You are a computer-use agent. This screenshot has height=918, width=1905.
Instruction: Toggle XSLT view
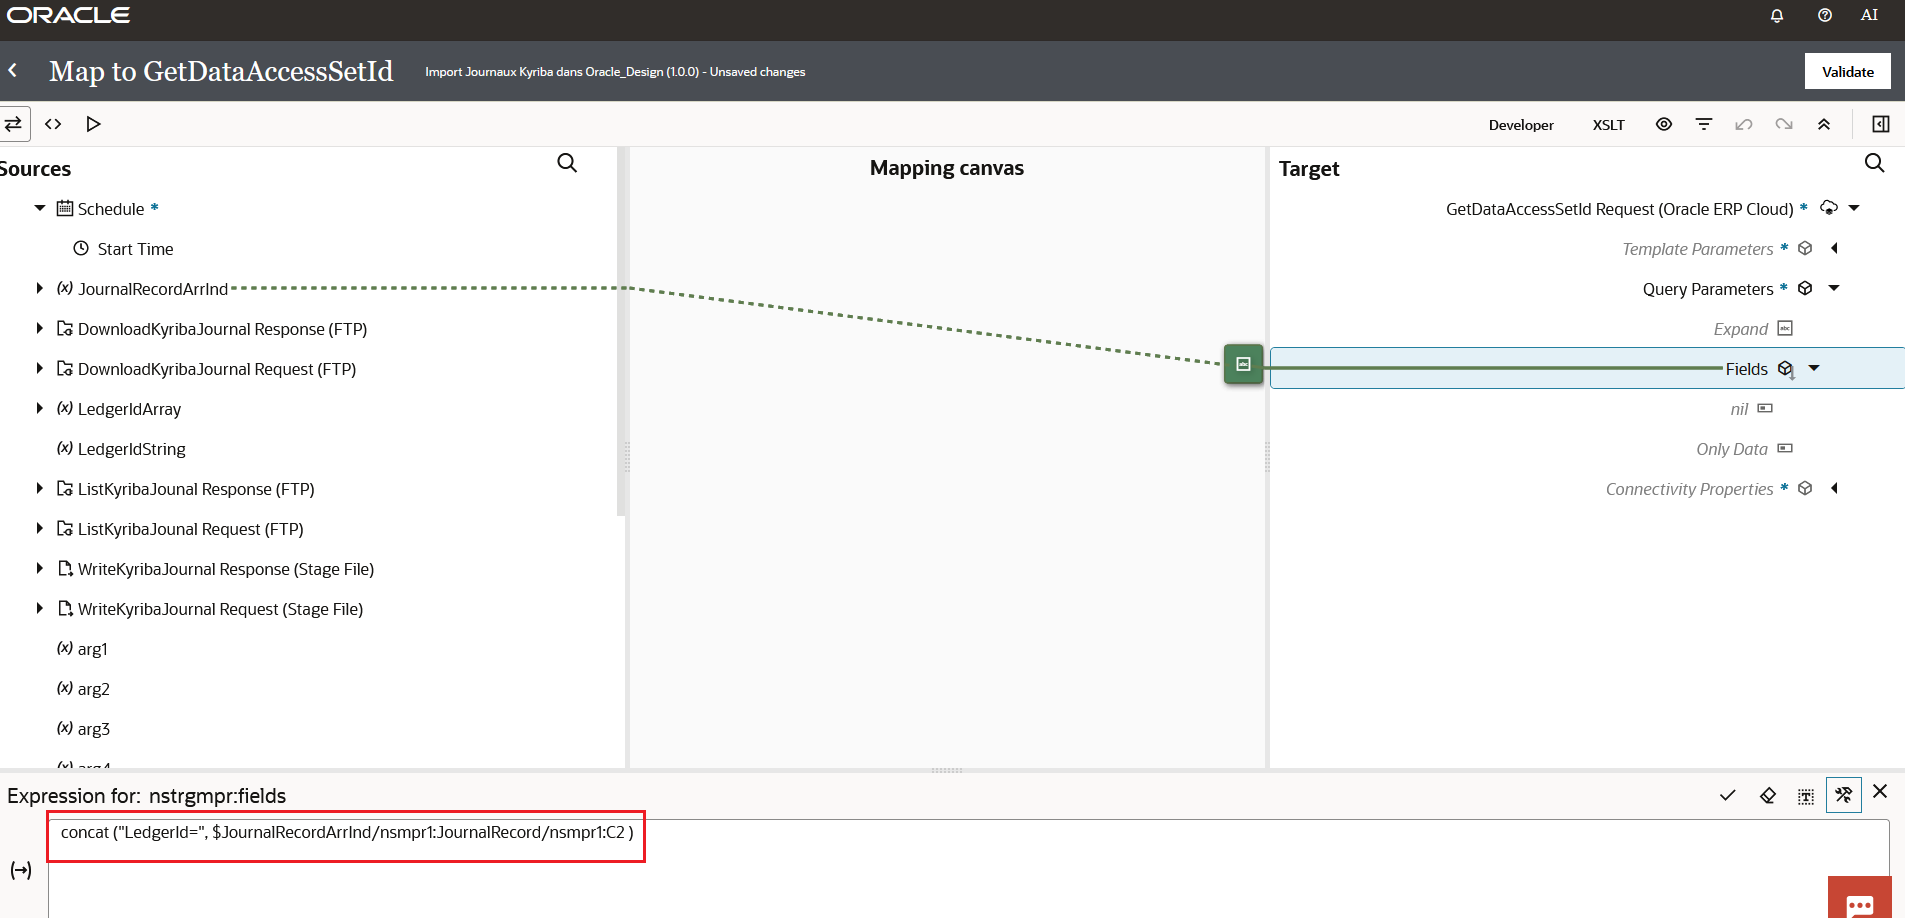[x=1608, y=125]
